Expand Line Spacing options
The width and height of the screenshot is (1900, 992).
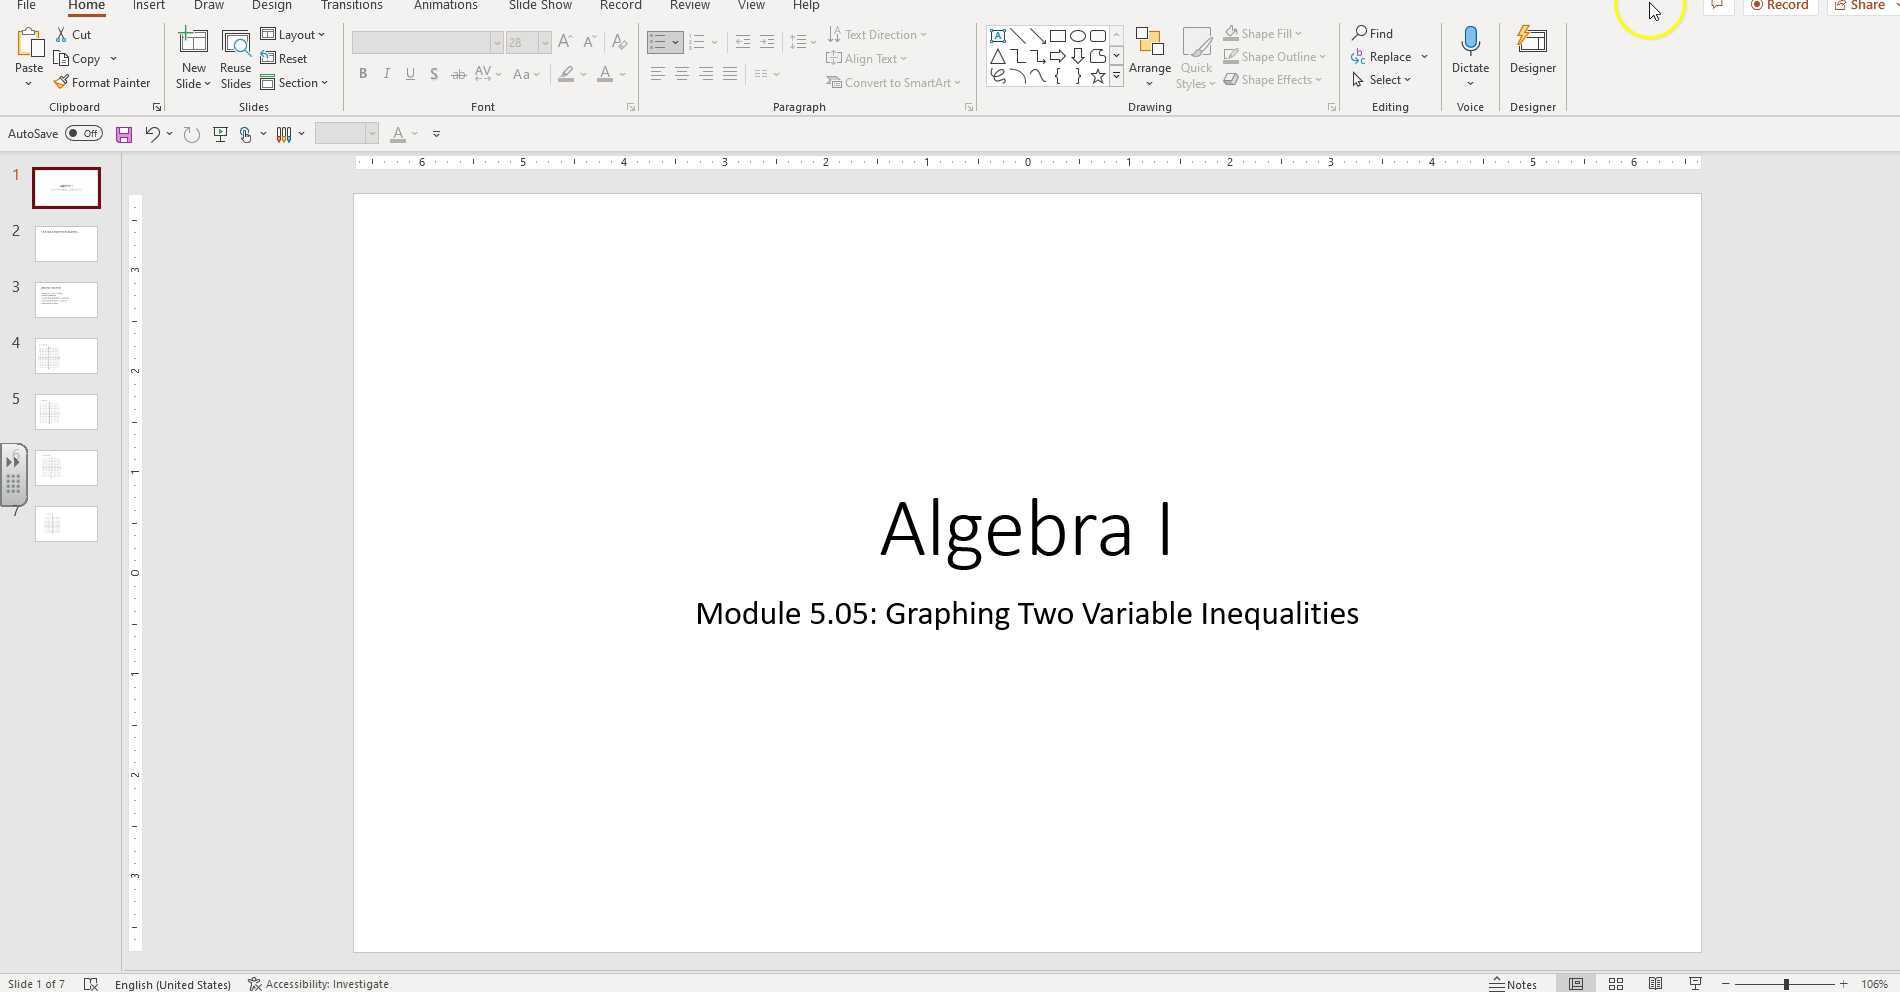802,42
